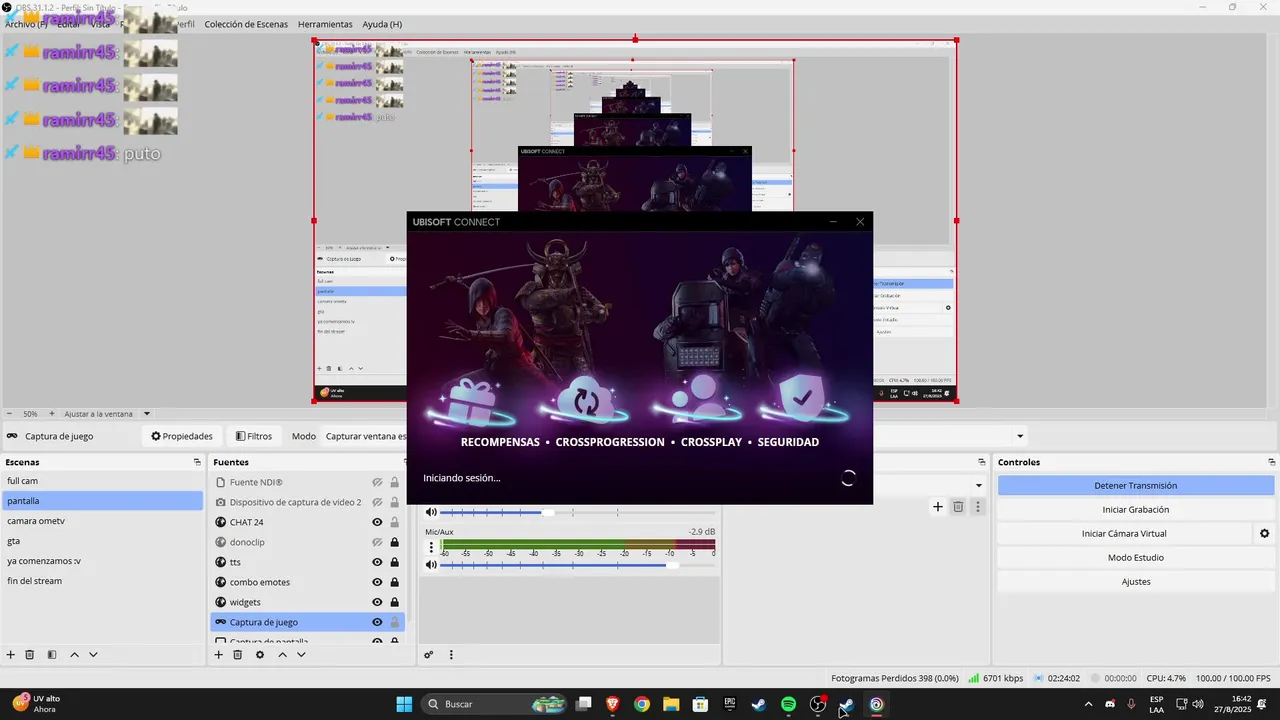Hide the Captura de juego source
The width and height of the screenshot is (1280, 720).
coord(377,622)
